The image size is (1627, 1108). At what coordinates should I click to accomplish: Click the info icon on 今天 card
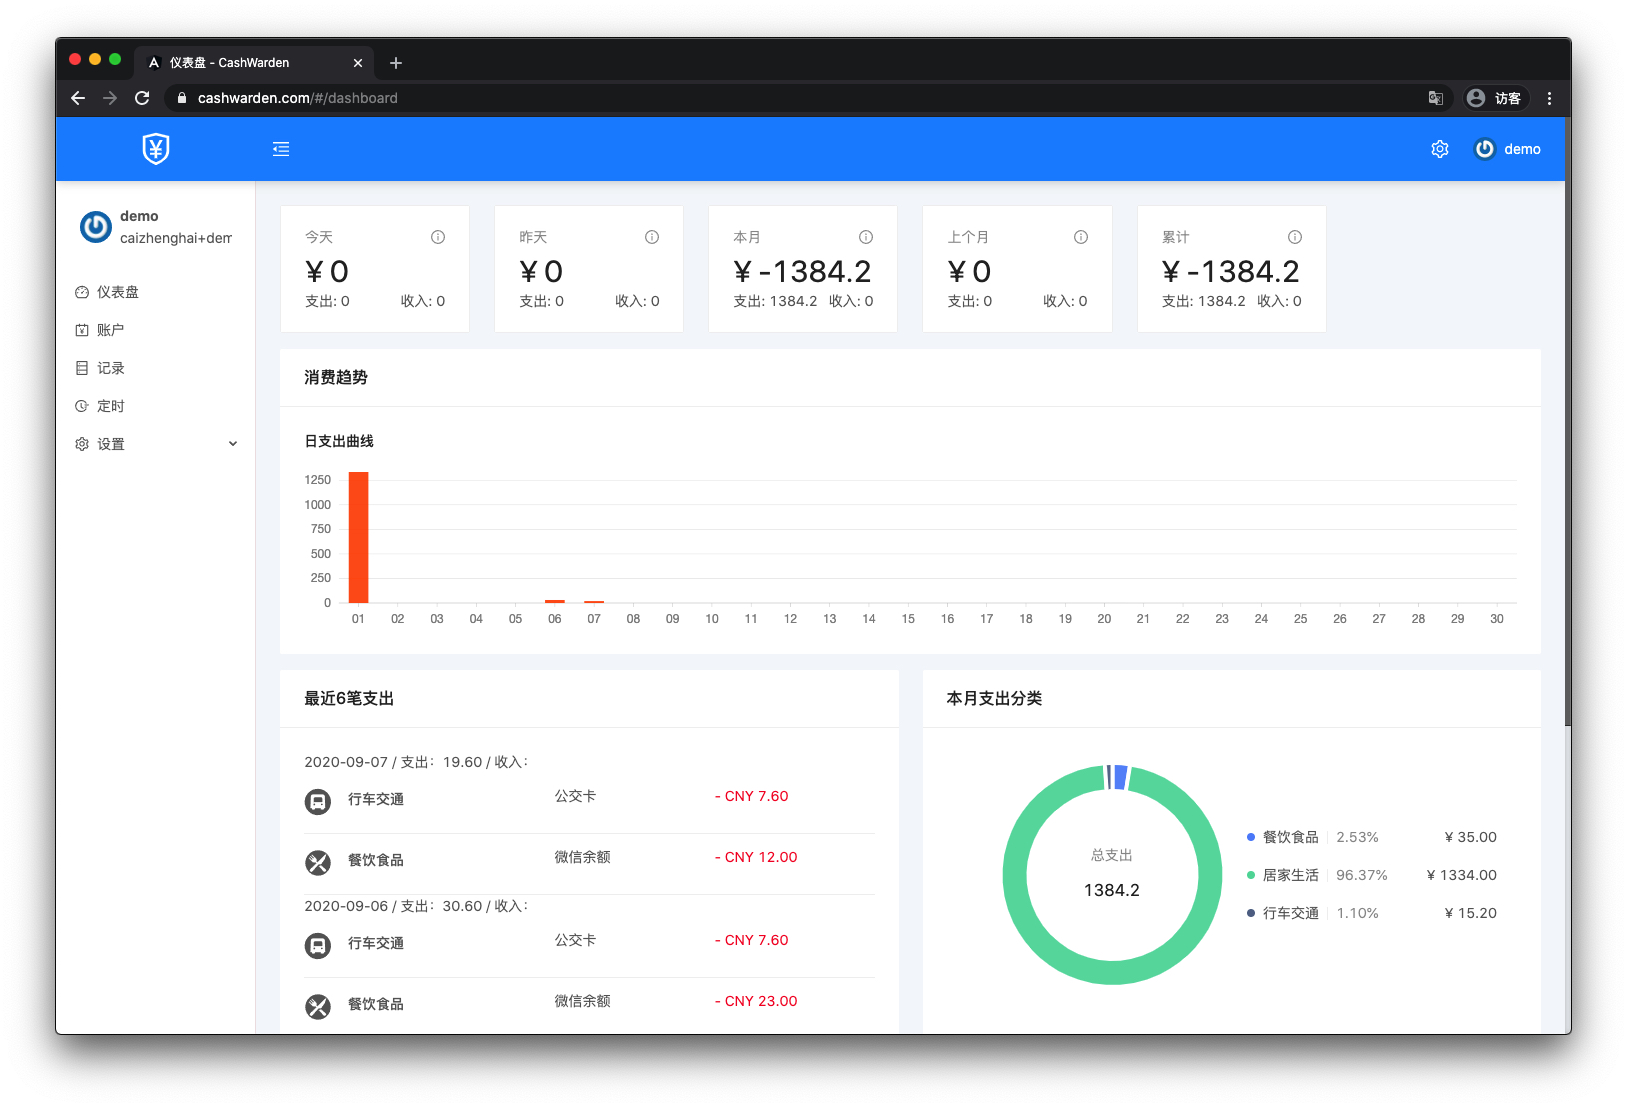(438, 237)
